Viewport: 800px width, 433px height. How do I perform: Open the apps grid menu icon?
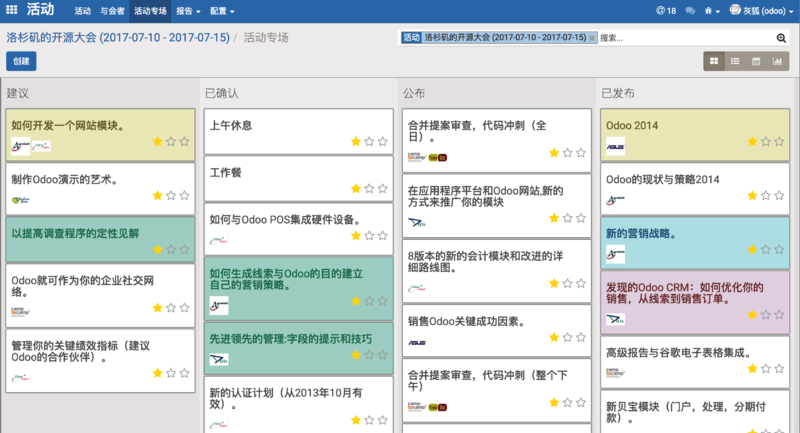point(11,9)
